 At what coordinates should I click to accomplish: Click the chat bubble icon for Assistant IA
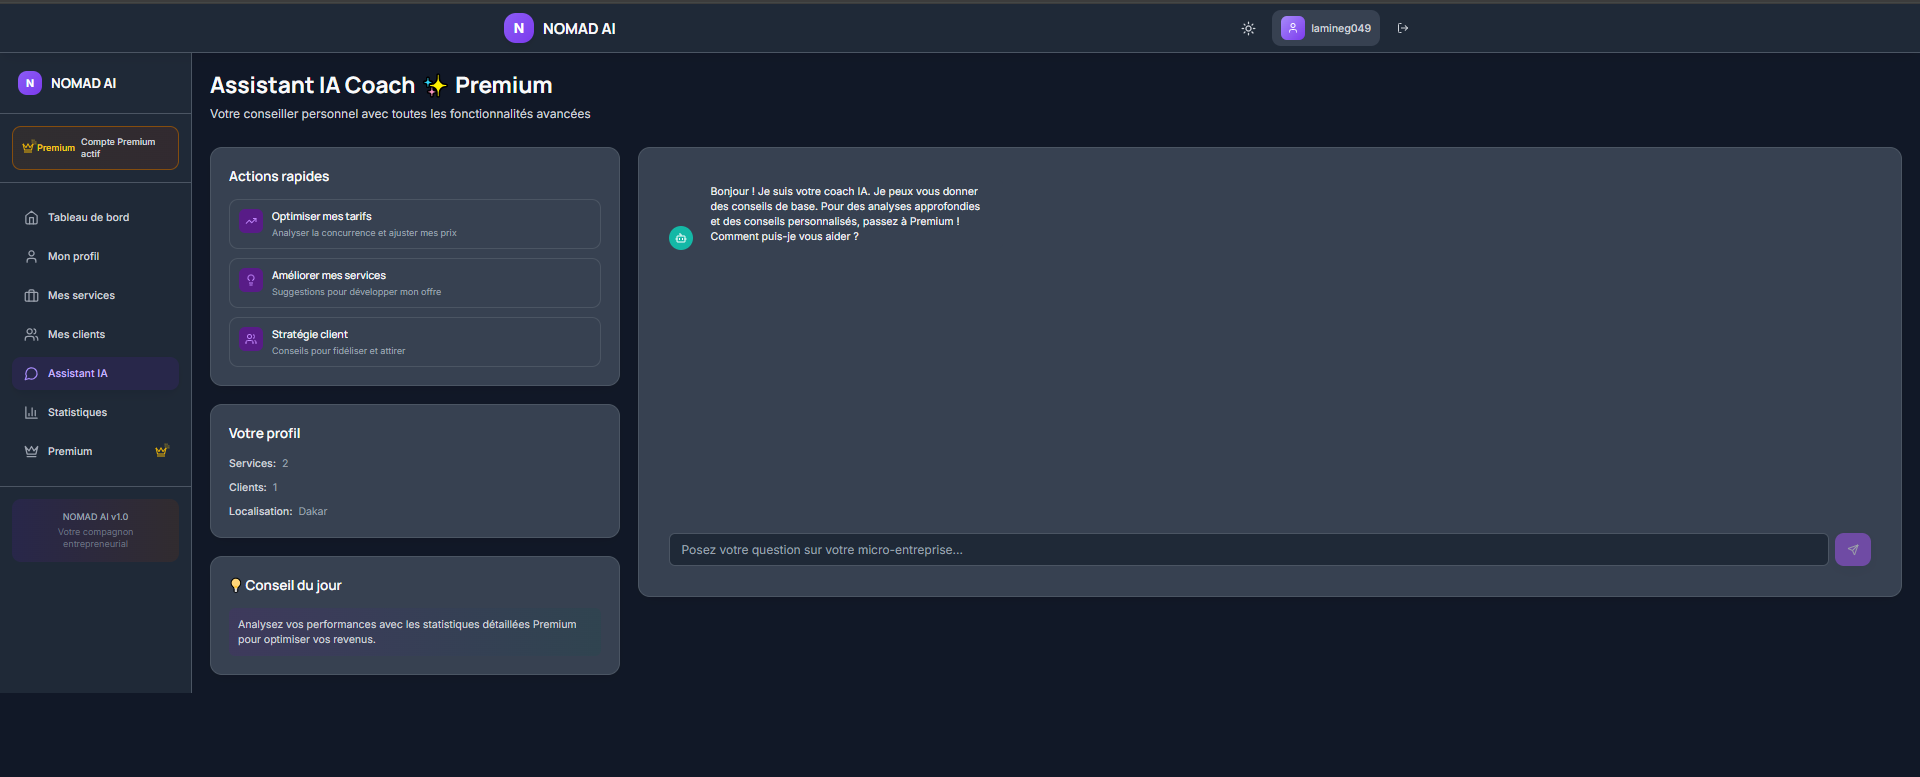[31, 373]
